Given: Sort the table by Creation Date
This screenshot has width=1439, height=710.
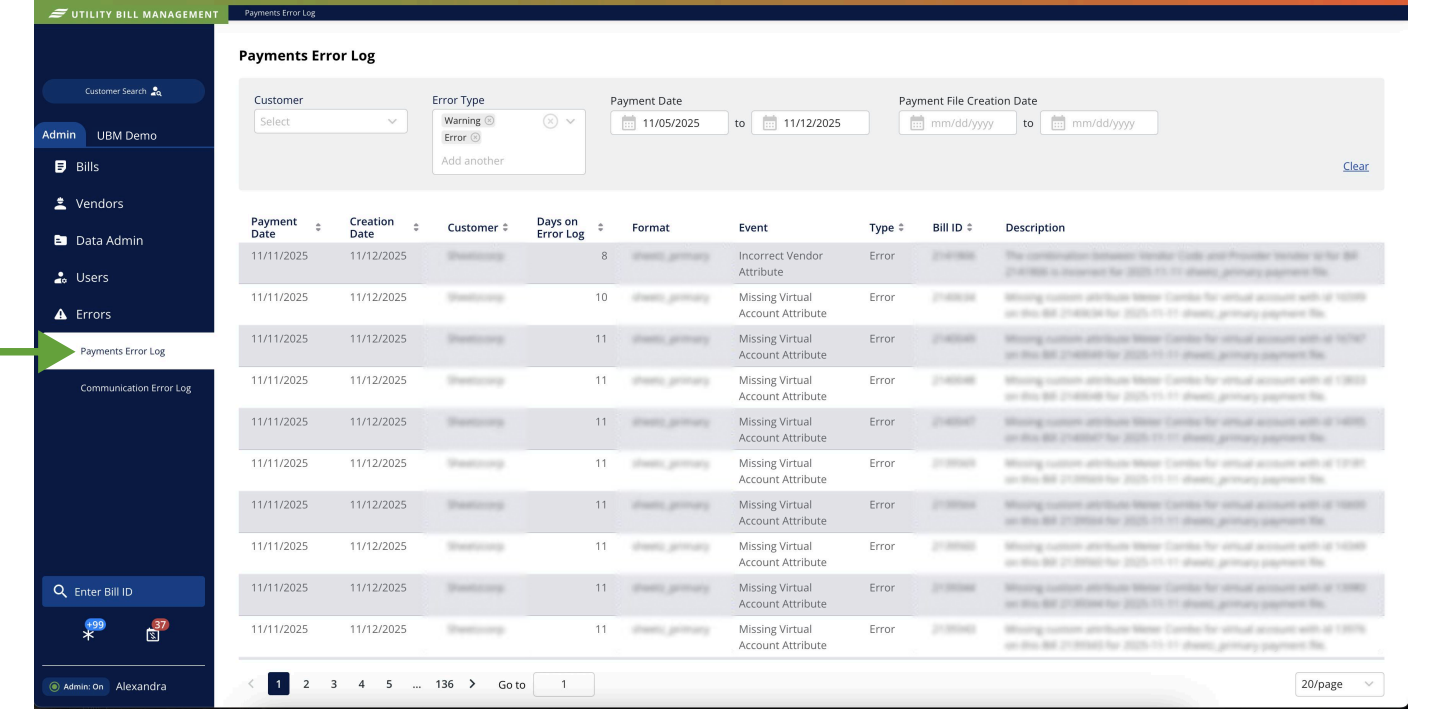Looking at the screenshot, I should [416, 228].
